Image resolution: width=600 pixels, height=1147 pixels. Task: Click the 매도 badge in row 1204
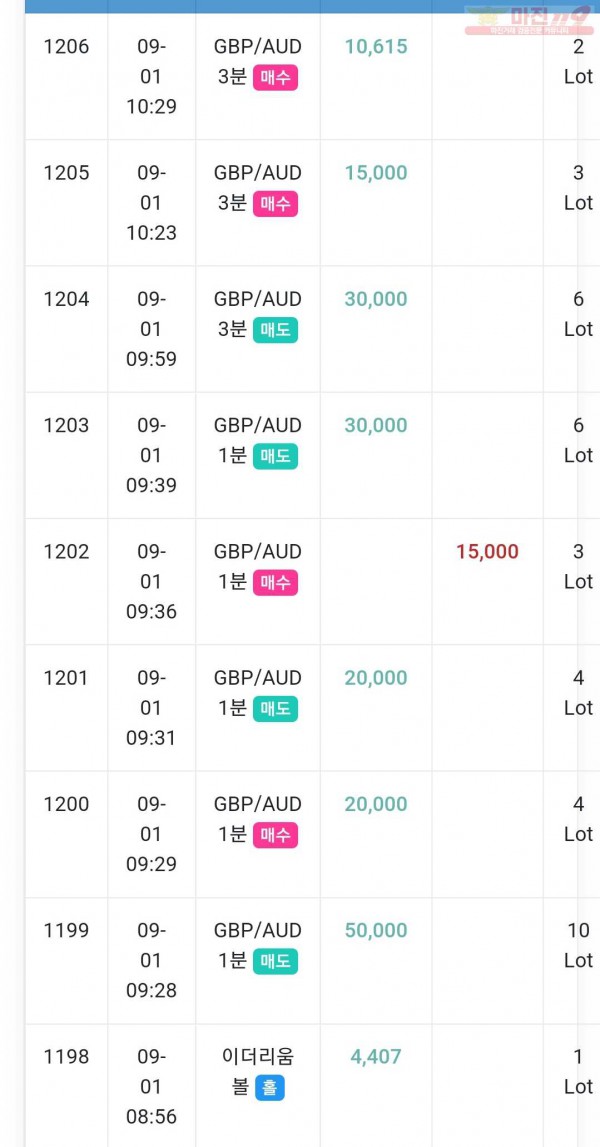tap(275, 331)
